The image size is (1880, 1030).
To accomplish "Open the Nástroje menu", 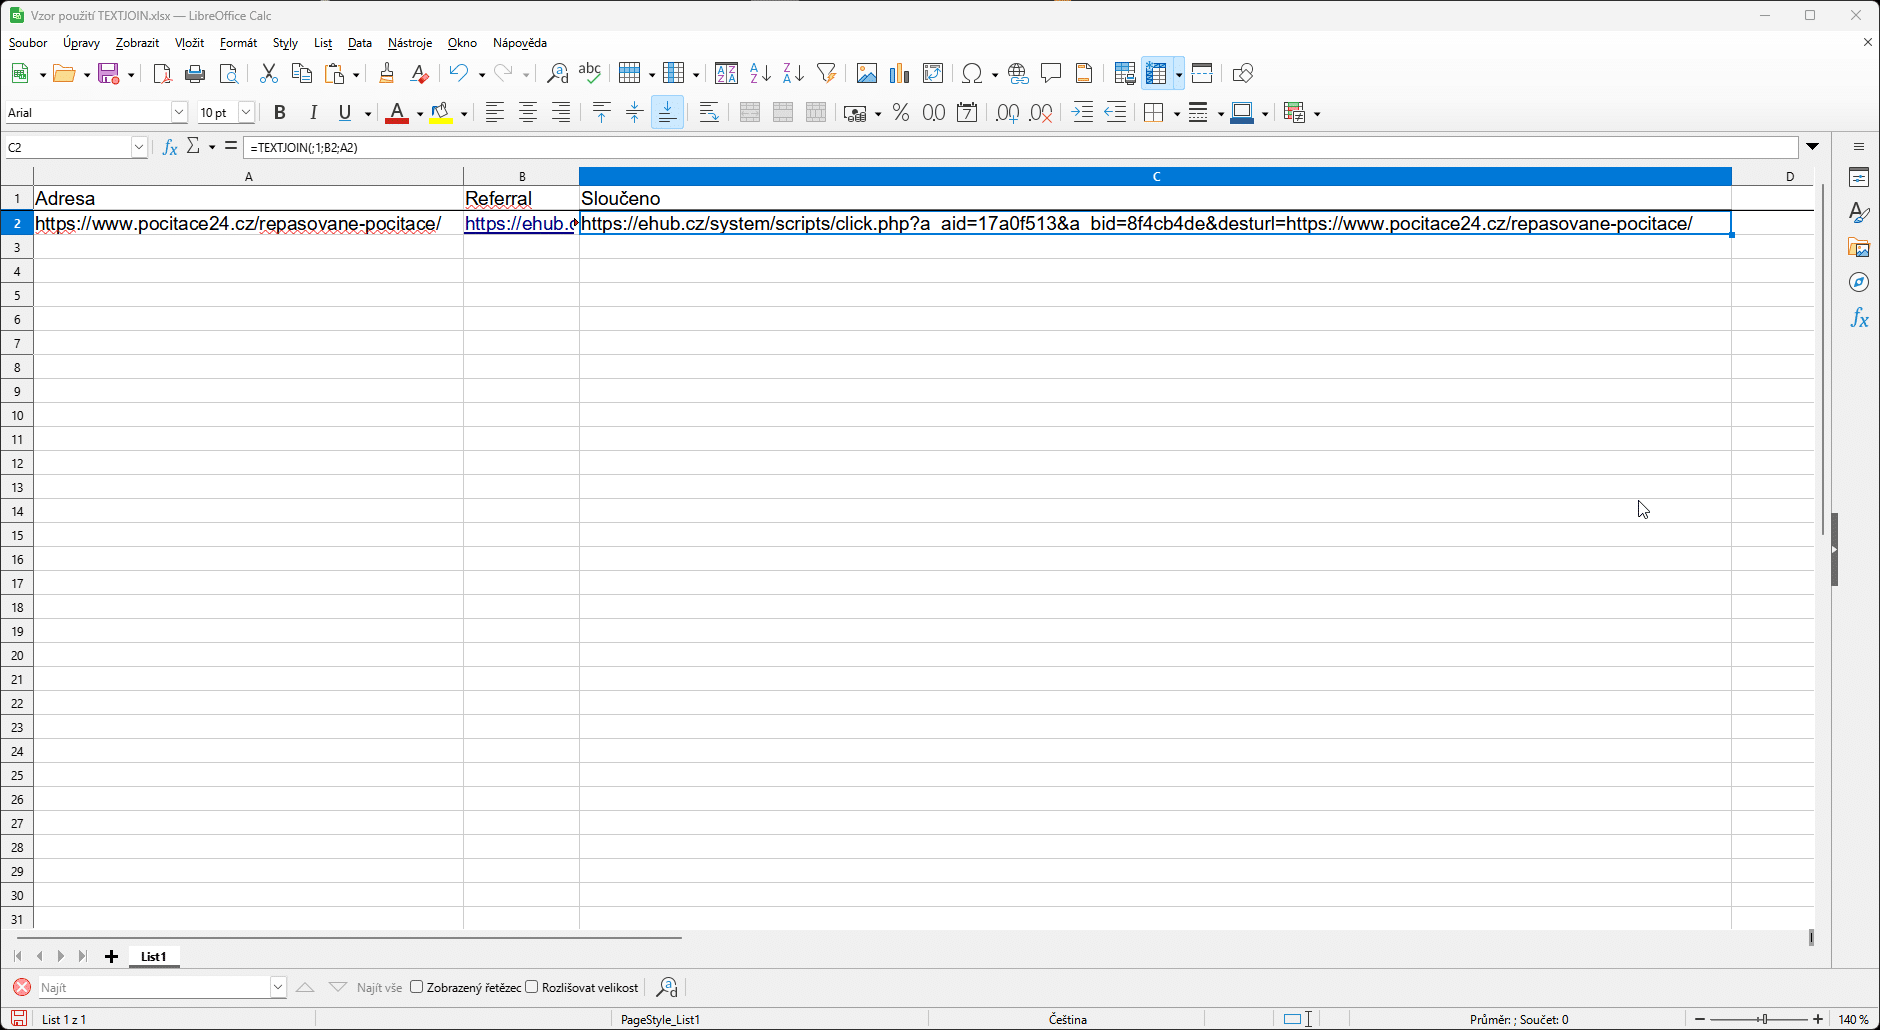I will pyautogui.click(x=410, y=42).
